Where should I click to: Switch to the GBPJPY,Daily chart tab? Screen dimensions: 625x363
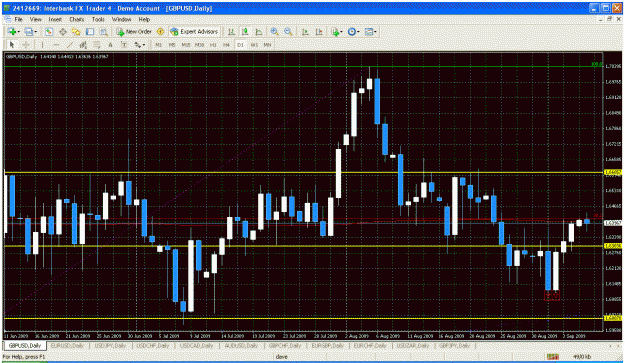click(454, 346)
